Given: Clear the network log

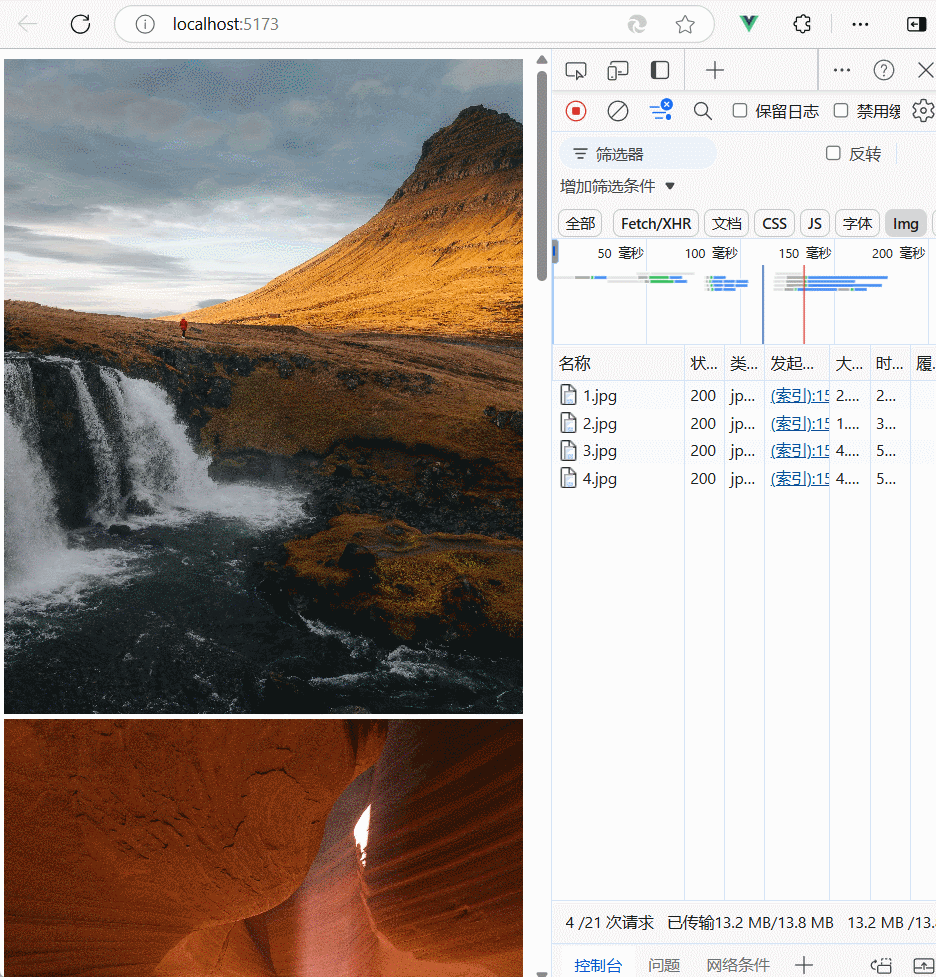Looking at the screenshot, I should tap(618, 112).
